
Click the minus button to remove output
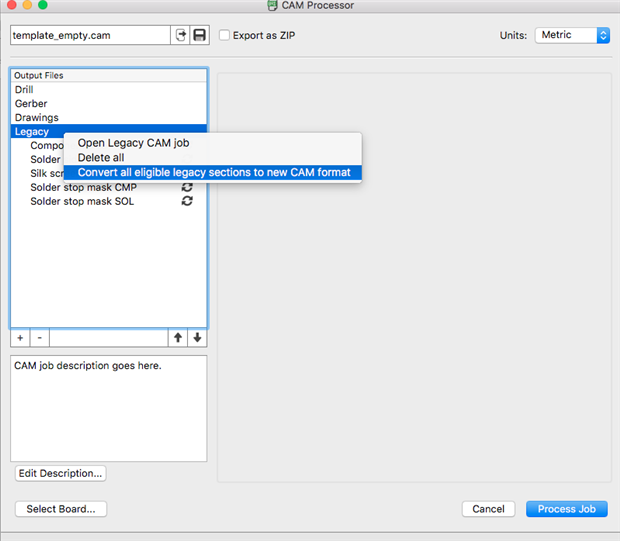pyautogui.click(x=40, y=338)
